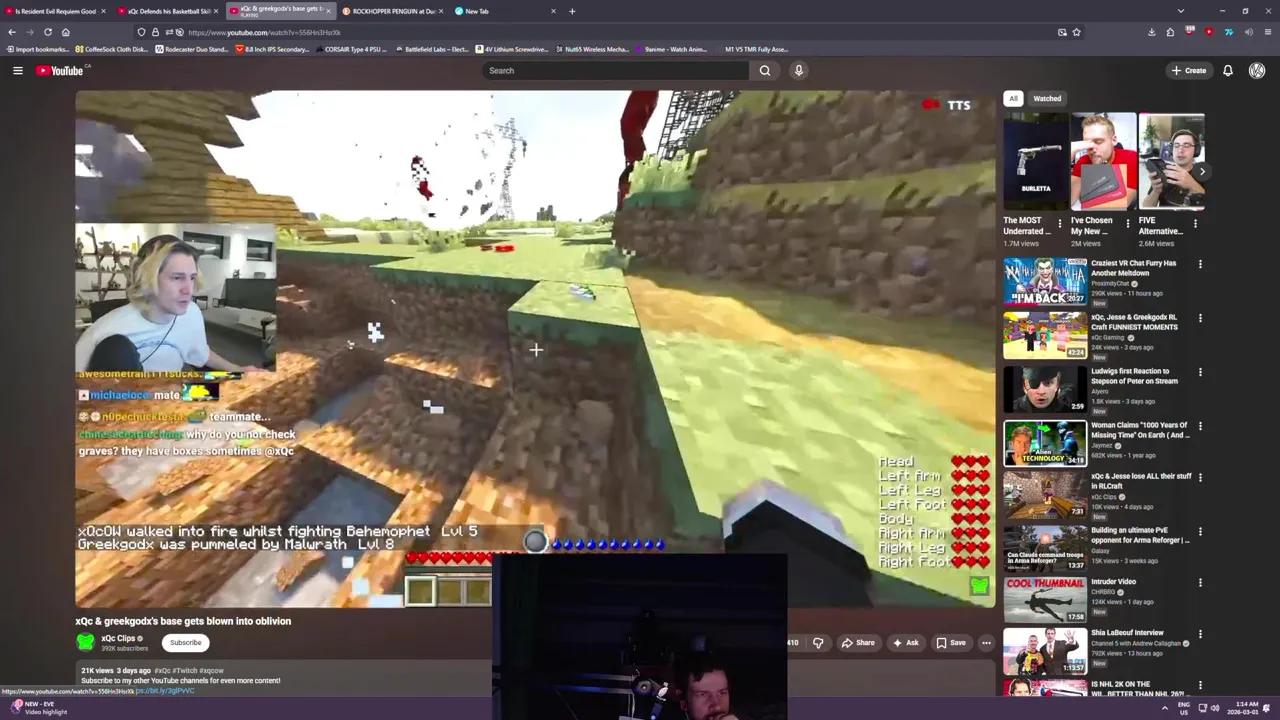Open more options for Ludwigs first Reaction video
The image size is (1280, 720).
pos(1200,372)
